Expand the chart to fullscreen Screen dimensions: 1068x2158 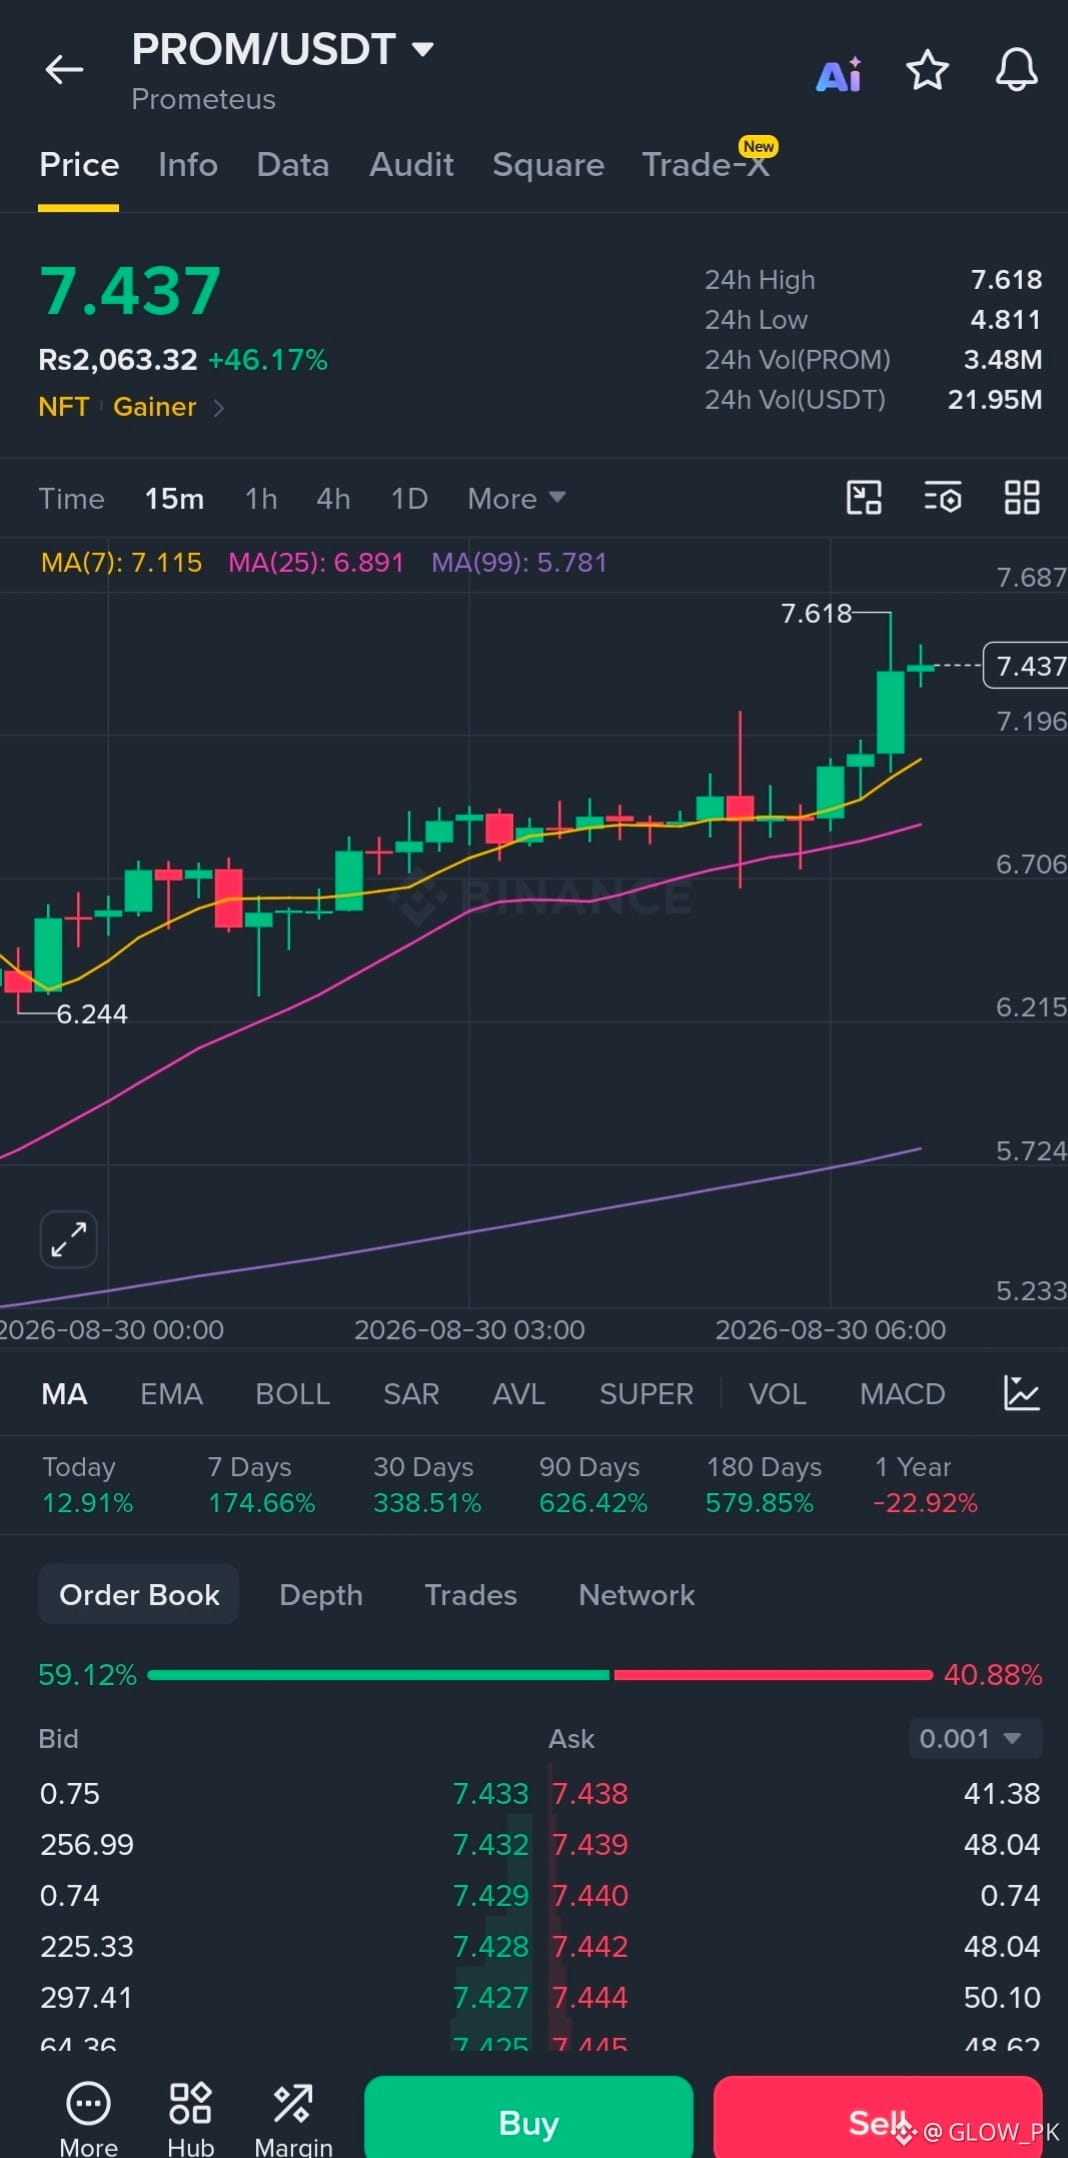69,1239
